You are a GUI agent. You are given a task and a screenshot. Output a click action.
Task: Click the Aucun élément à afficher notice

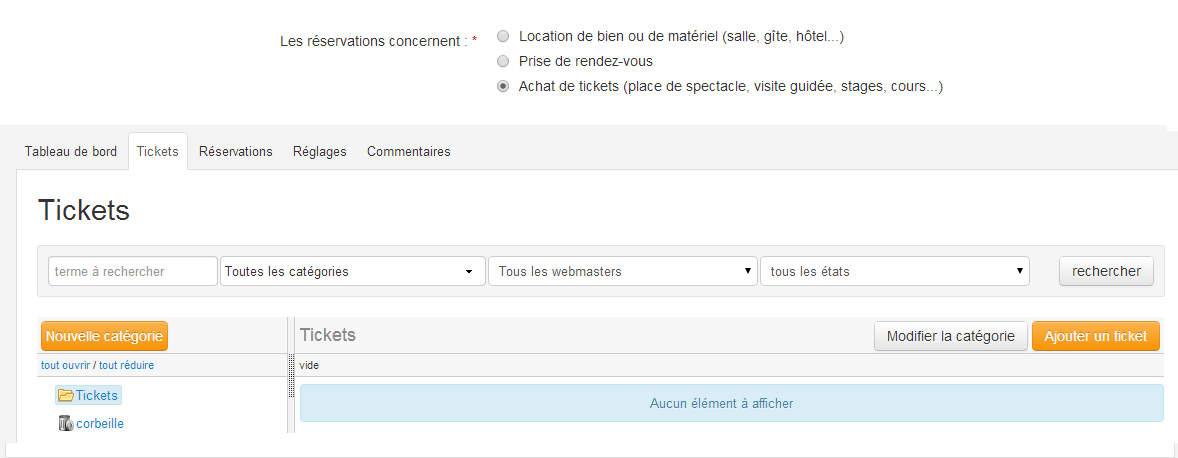click(732, 403)
